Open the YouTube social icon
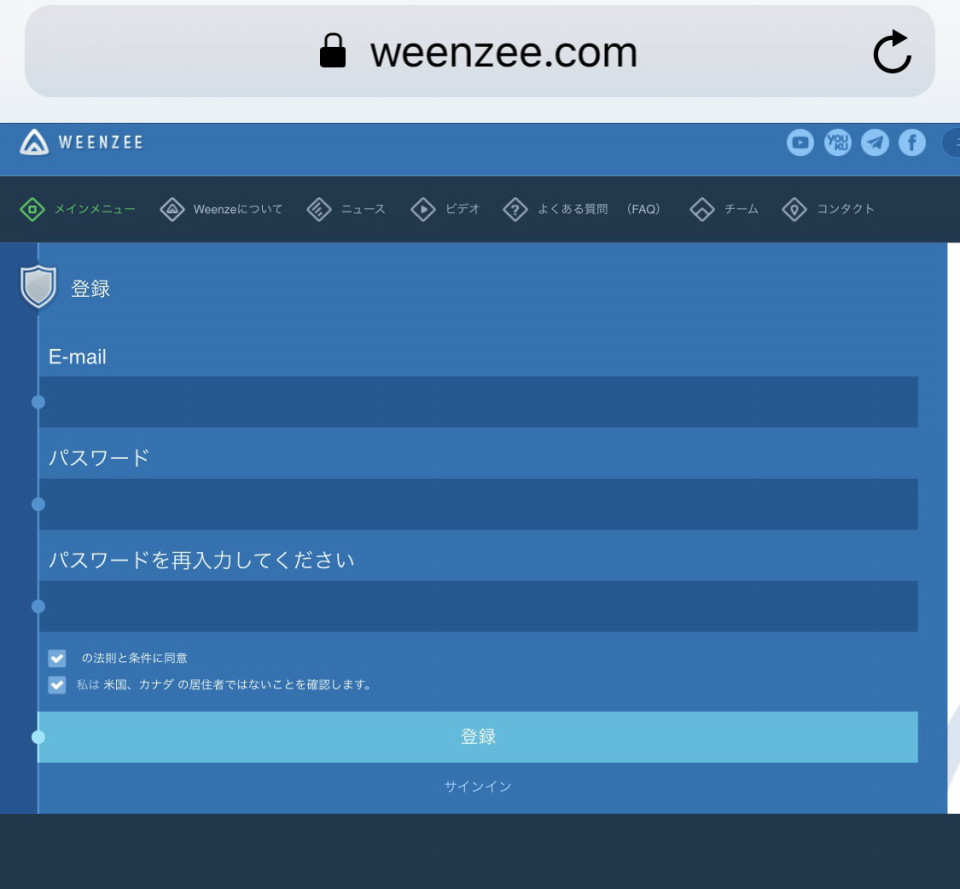Image resolution: width=960 pixels, height=889 pixels. point(800,143)
